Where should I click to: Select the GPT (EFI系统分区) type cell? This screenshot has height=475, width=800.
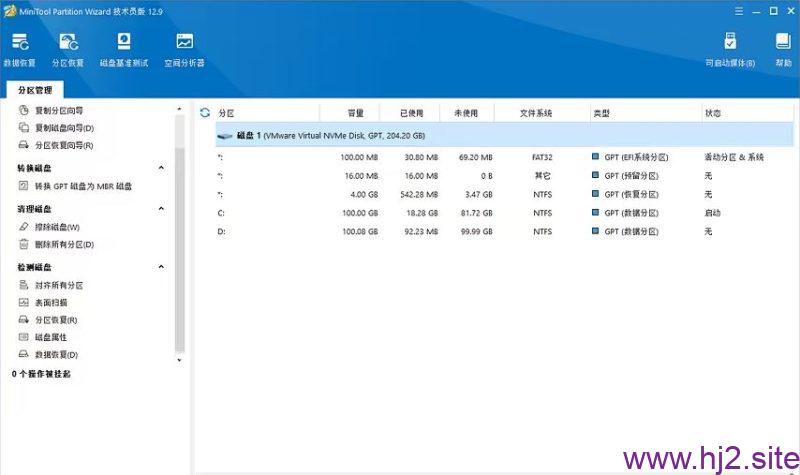point(636,157)
